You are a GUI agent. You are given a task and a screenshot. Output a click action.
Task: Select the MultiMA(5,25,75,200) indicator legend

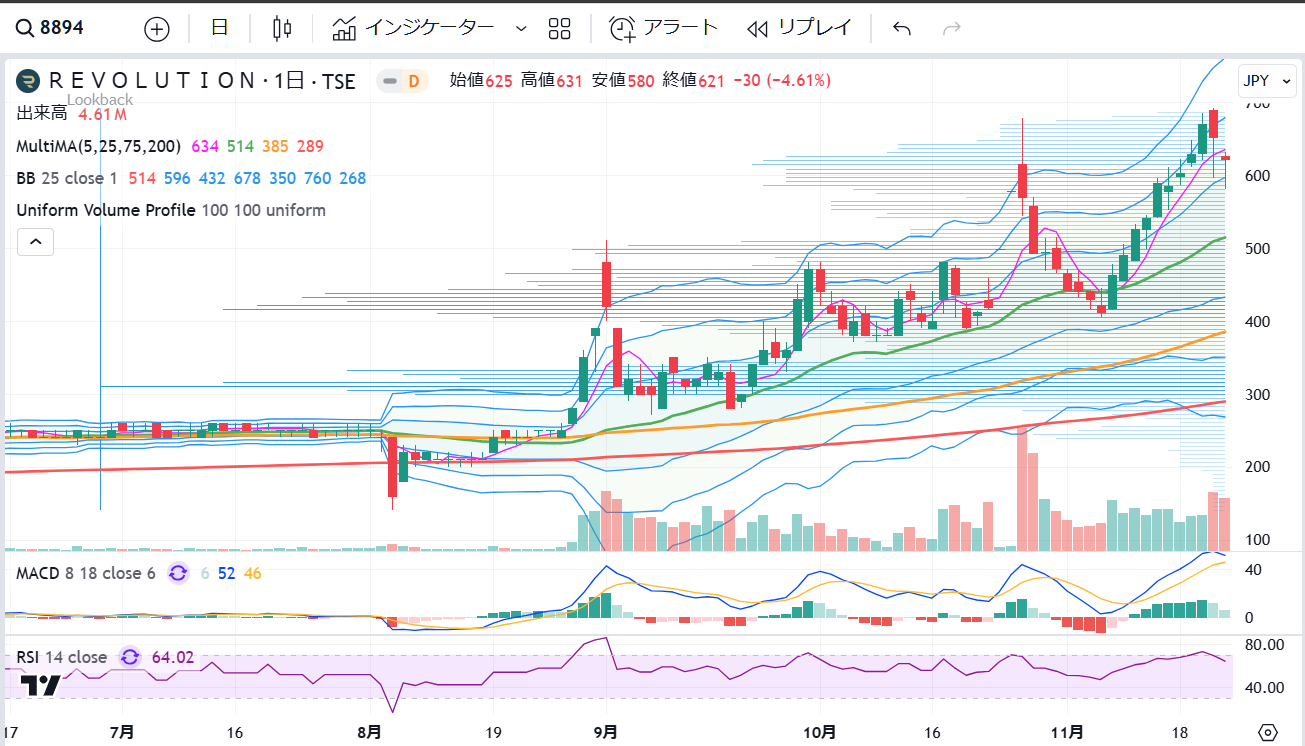(x=98, y=146)
